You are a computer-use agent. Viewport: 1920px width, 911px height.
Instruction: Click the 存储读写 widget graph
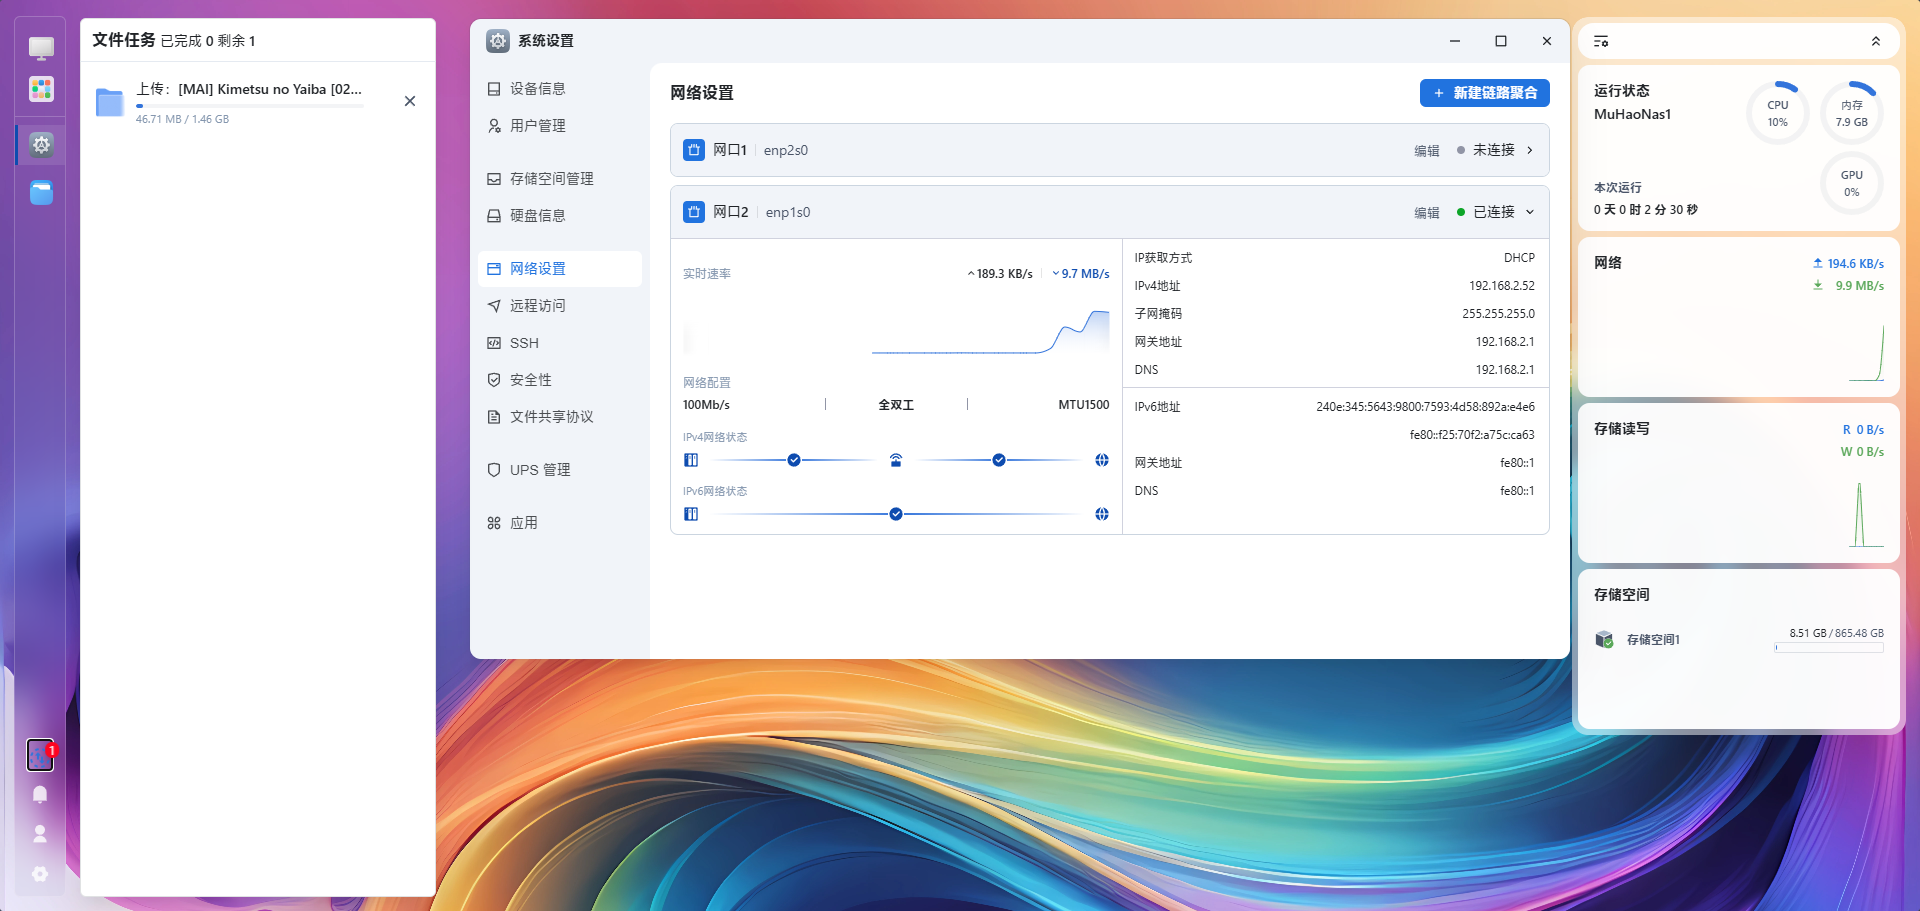coord(1866,515)
